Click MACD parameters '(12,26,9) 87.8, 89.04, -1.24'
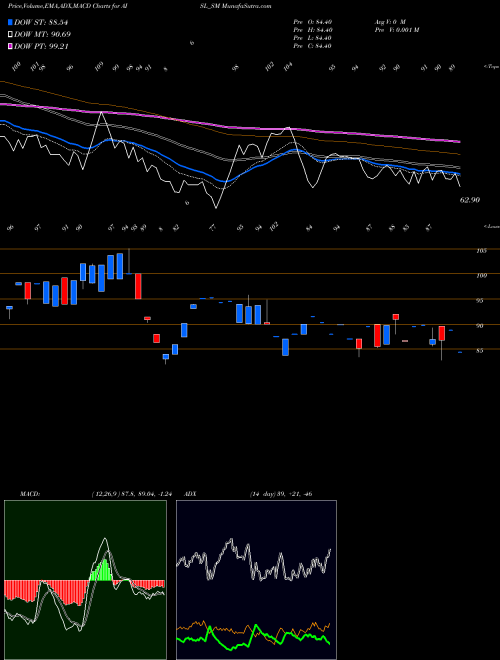Viewport: 500px width, 660px height. pyautogui.click(x=131, y=494)
